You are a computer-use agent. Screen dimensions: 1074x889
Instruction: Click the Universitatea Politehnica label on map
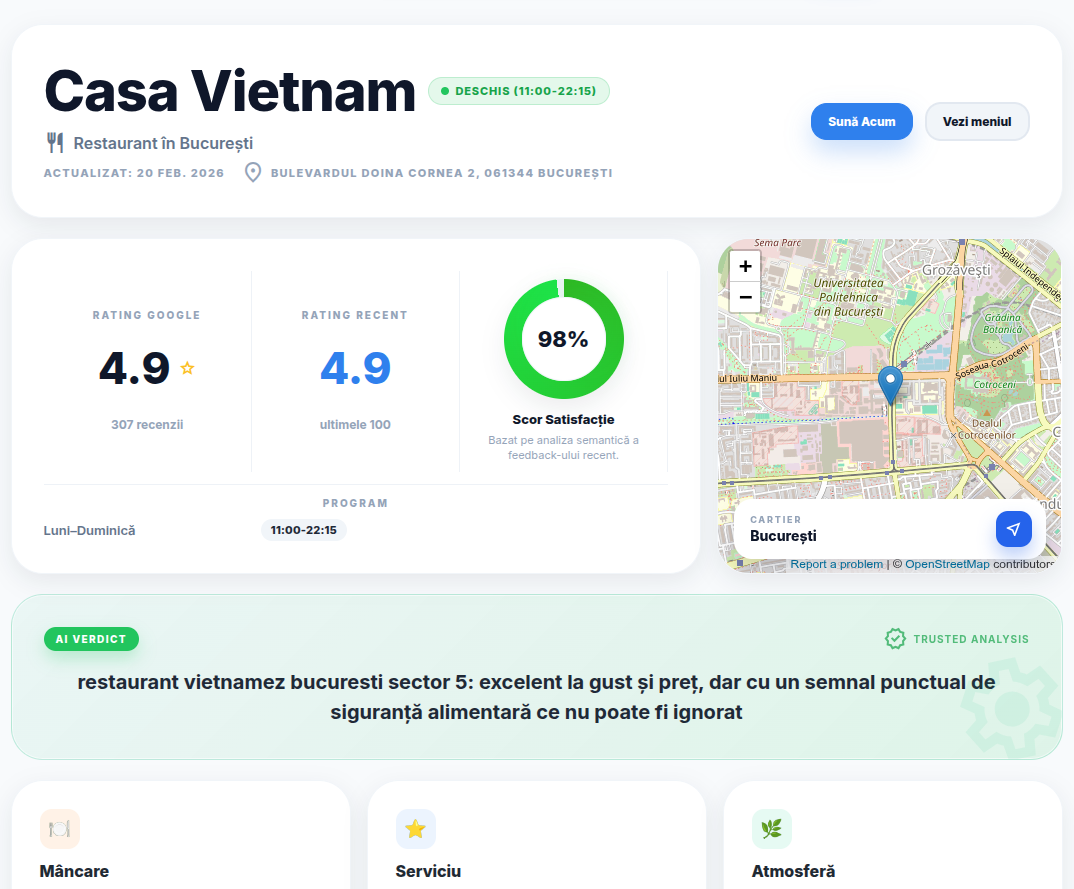point(848,297)
